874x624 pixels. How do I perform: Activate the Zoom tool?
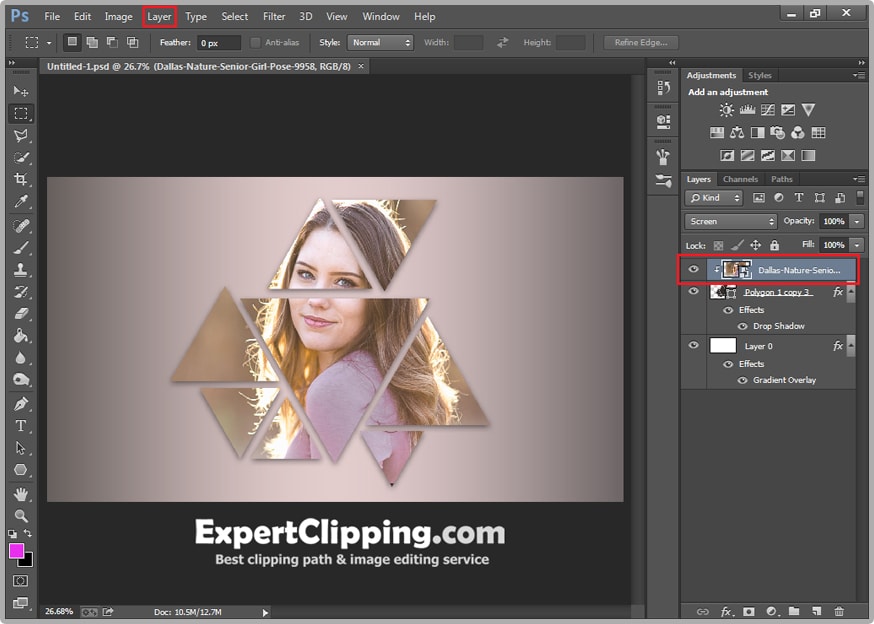[x=20, y=516]
